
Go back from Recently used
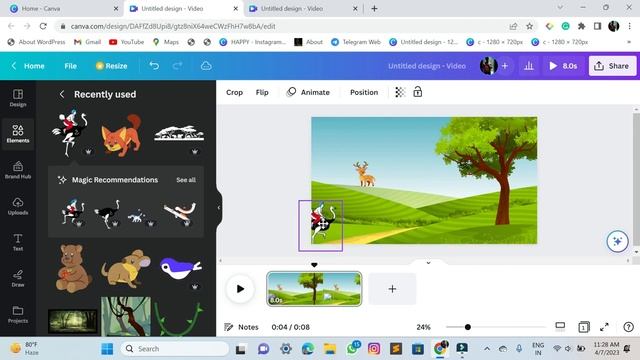(62, 94)
